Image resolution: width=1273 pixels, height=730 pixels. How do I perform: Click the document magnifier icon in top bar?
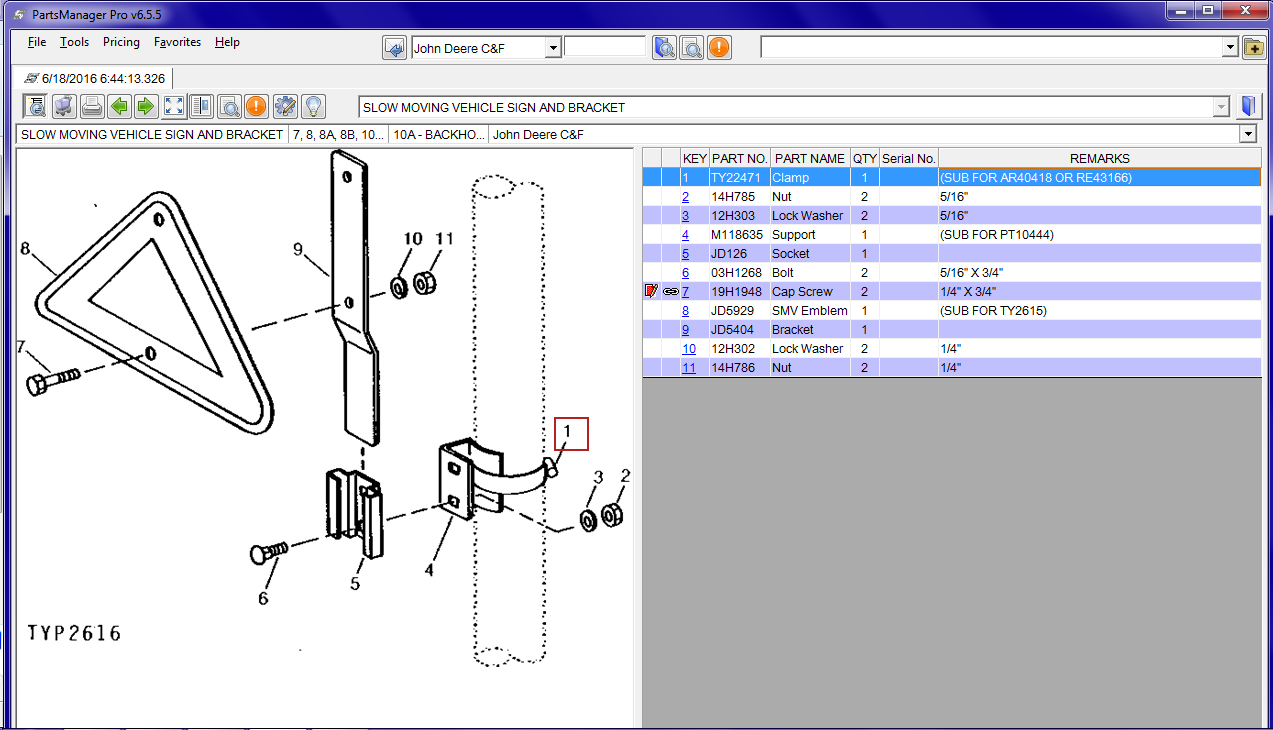tap(692, 48)
